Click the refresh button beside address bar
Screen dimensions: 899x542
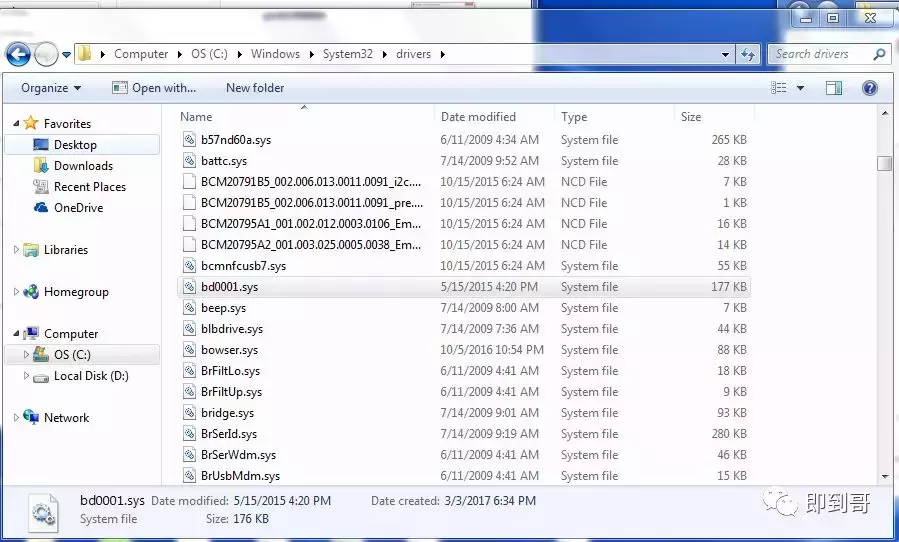point(748,54)
